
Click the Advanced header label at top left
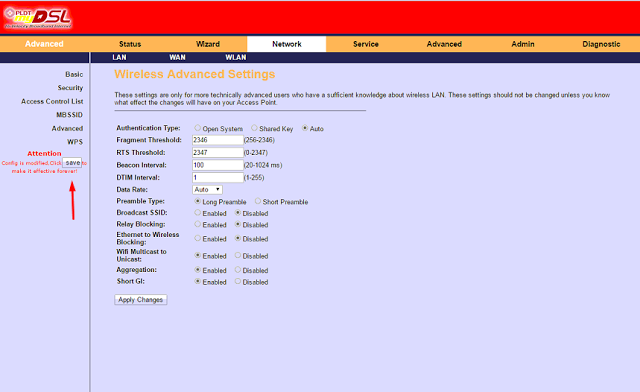point(44,44)
